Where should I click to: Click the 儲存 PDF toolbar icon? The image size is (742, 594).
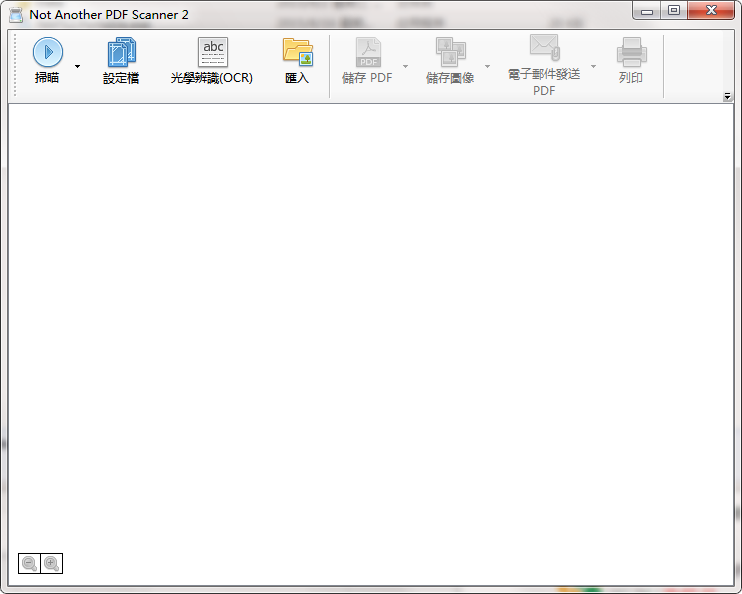tap(368, 53)
